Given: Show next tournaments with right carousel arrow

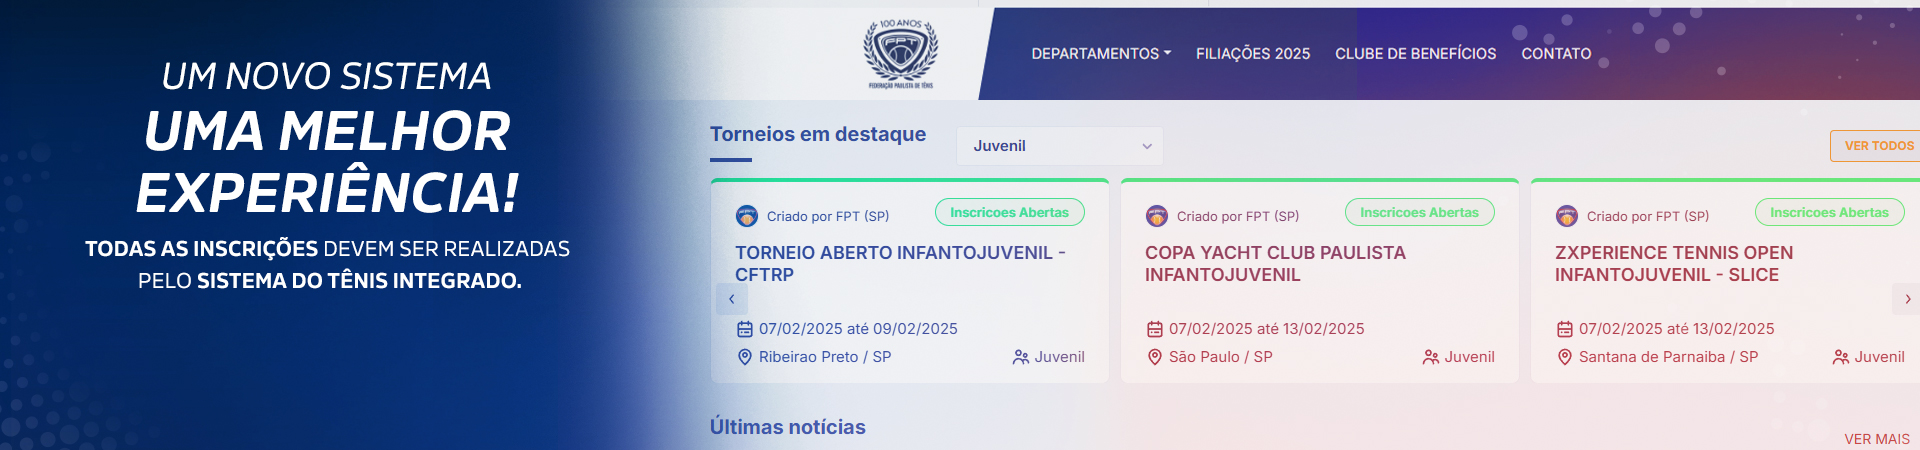Looking at the screenshot, I should pos(1907,299).
